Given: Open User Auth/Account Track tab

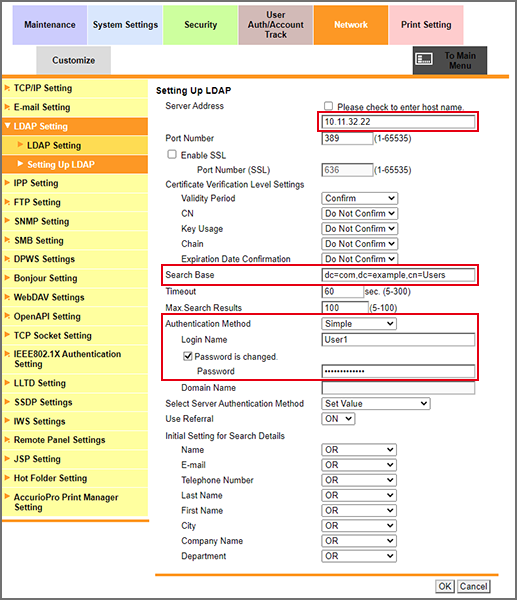Looking at the screenshot, I should [x=276, y=25].
